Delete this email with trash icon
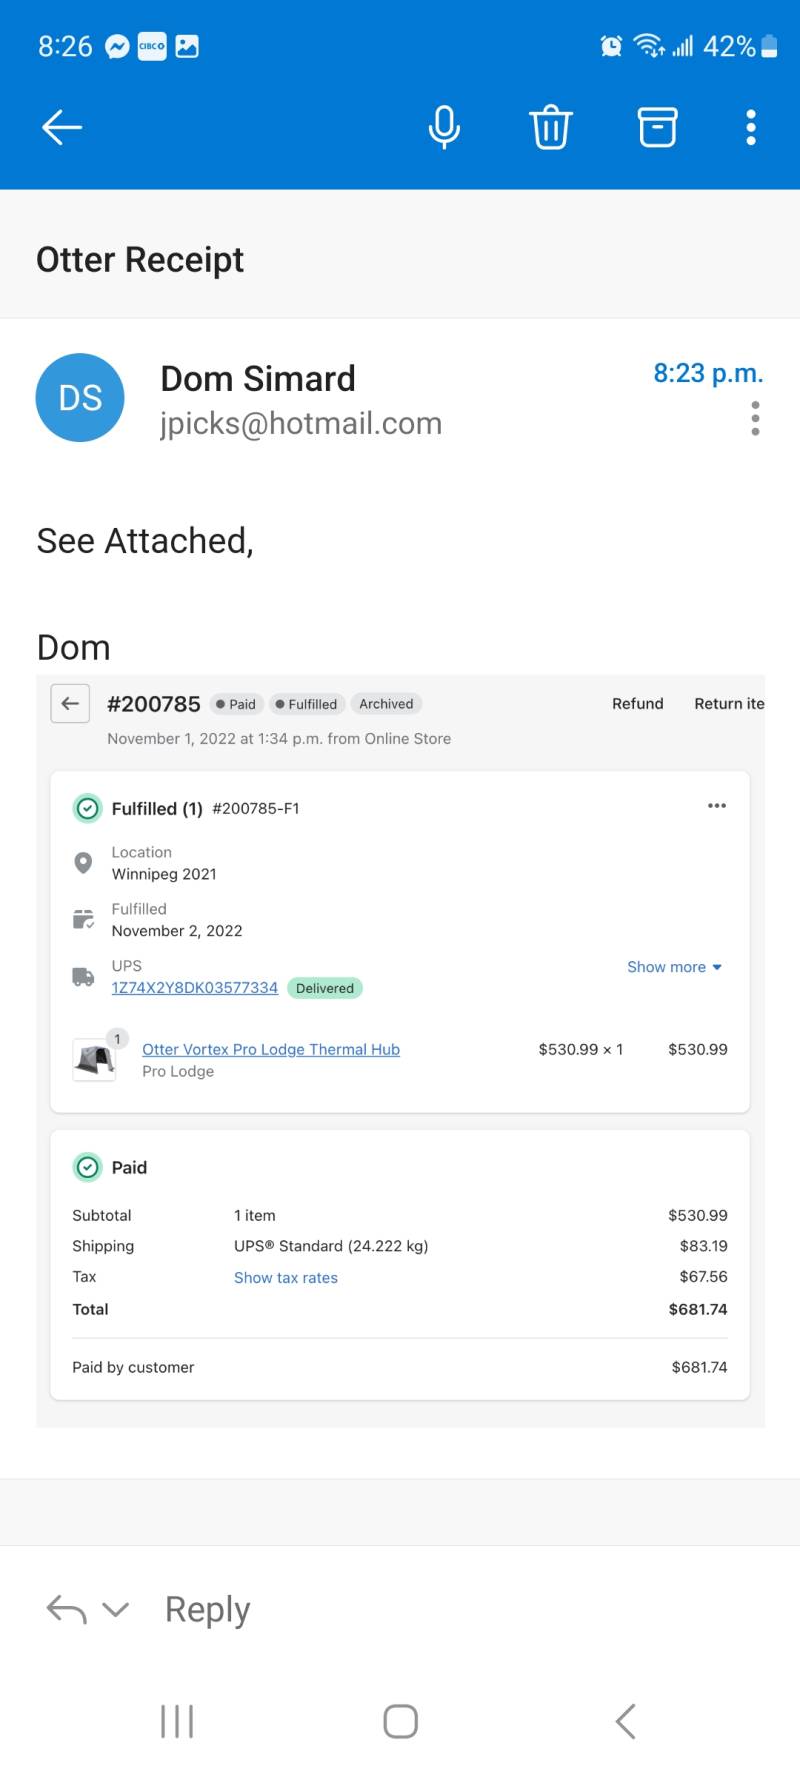Screen dimensions: 800x1777 551,127
